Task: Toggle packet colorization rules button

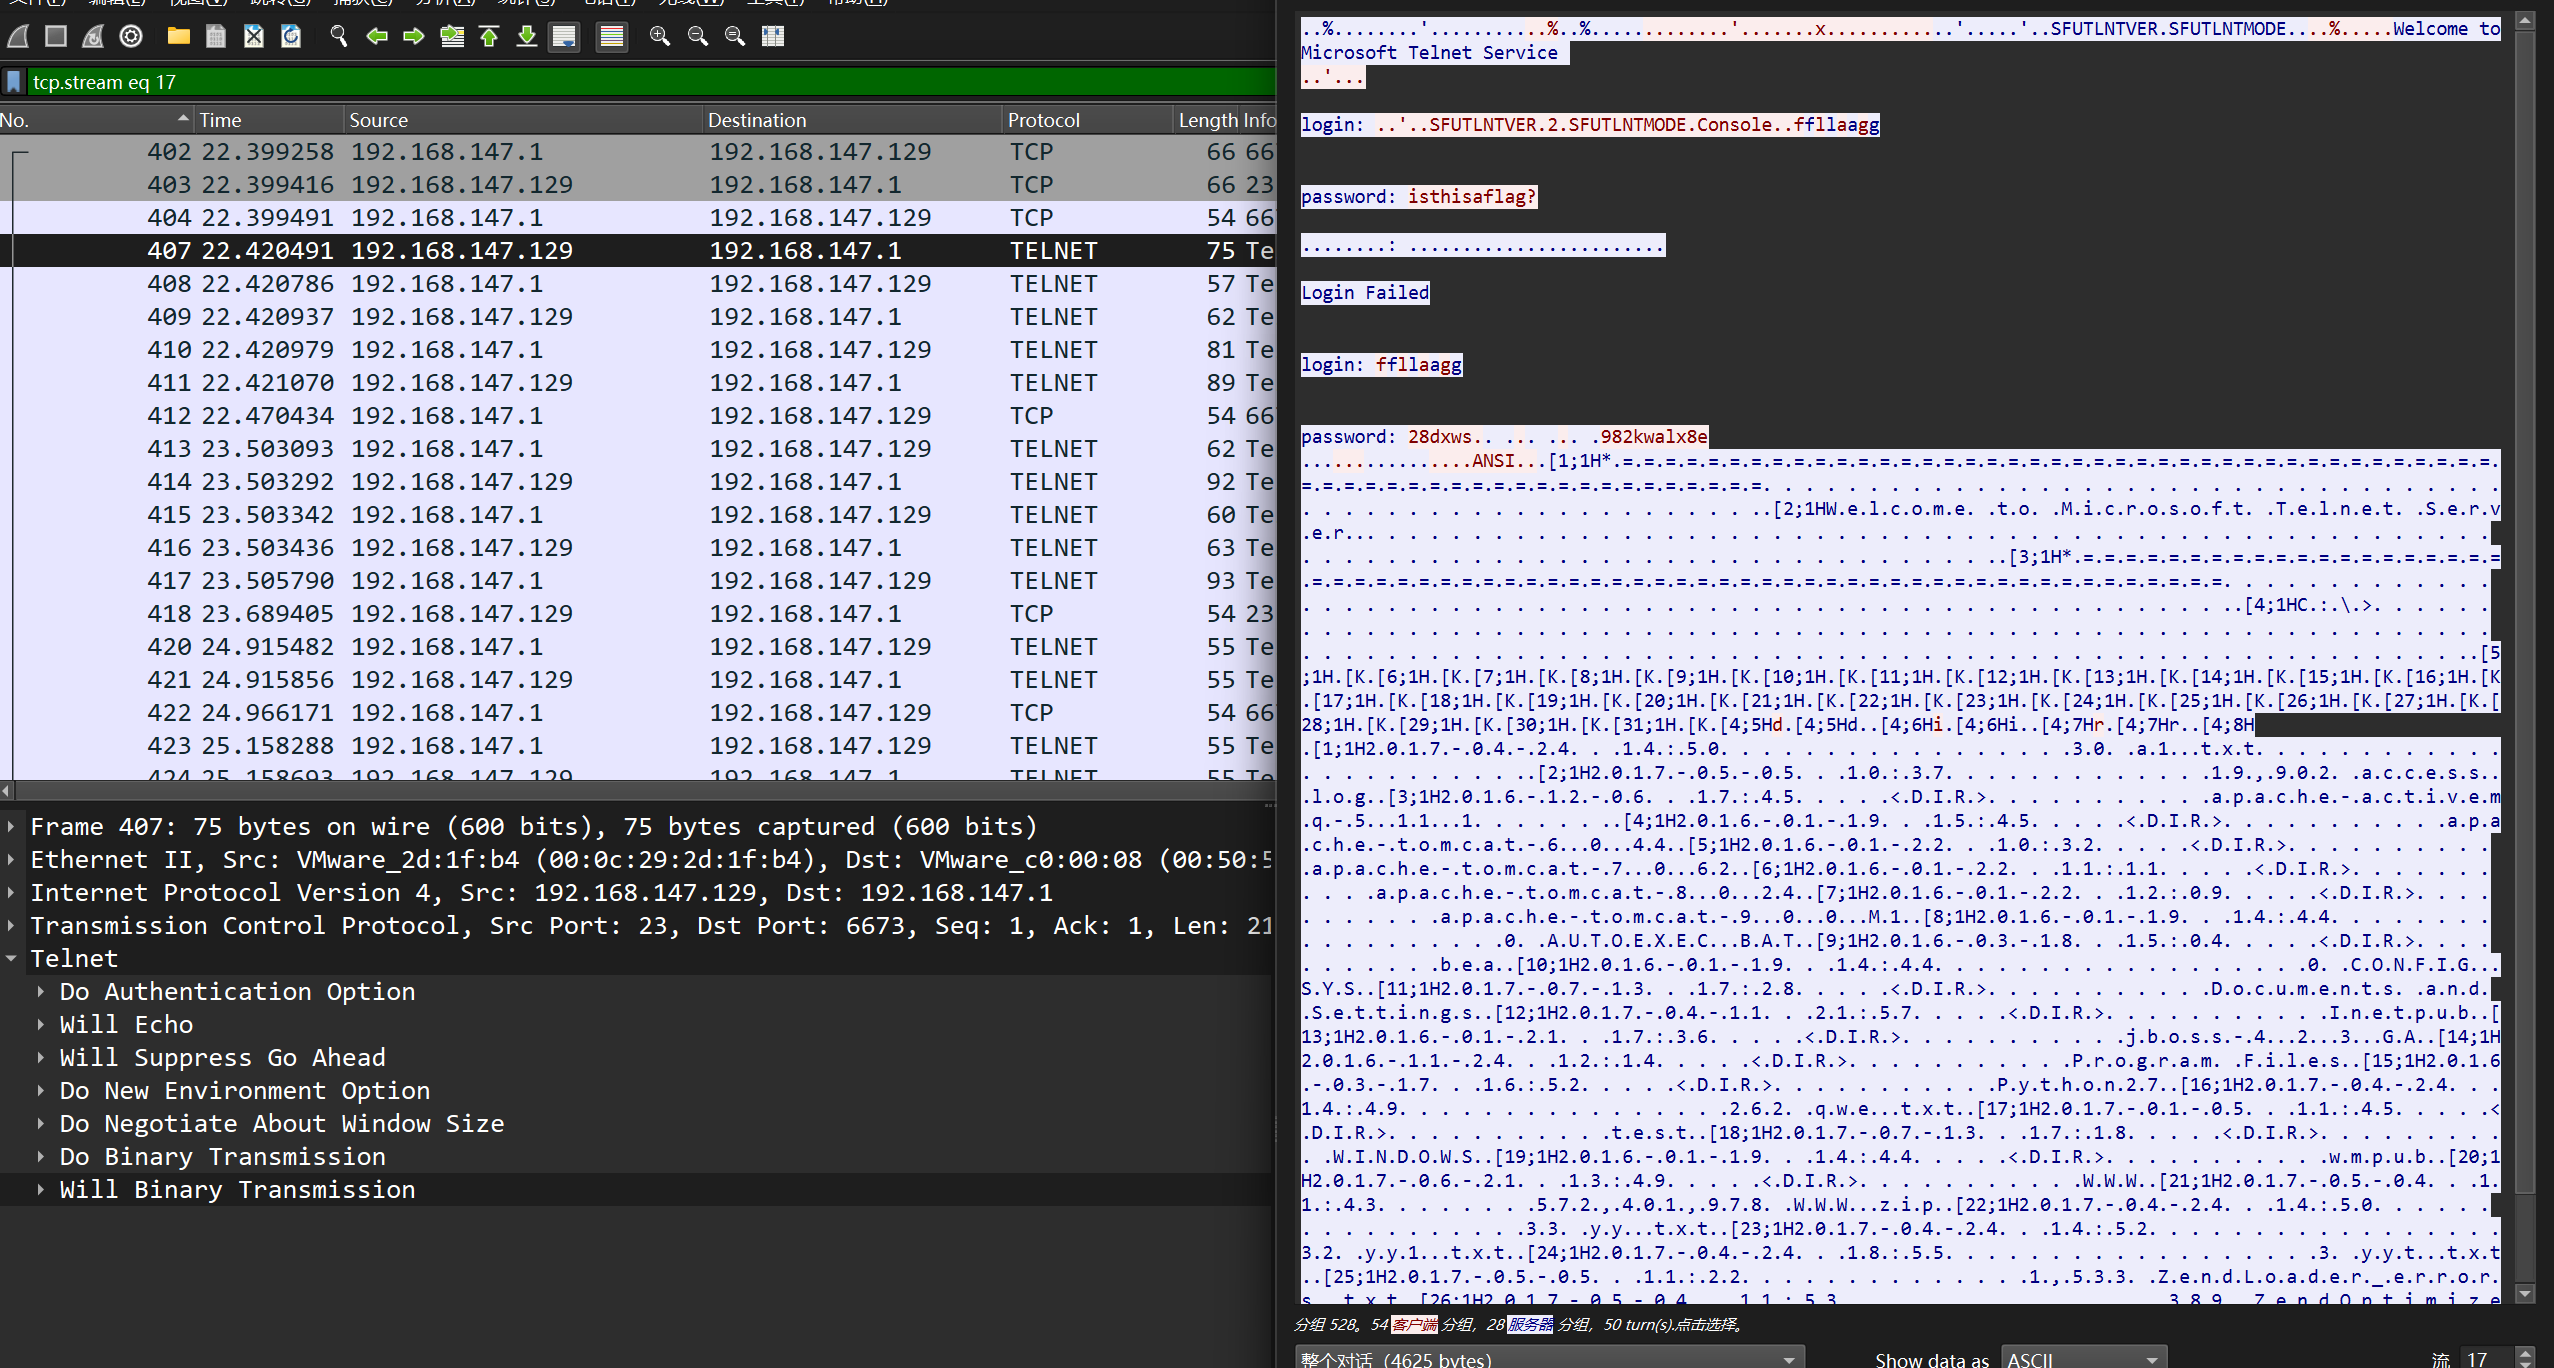Action: (612, 37)
